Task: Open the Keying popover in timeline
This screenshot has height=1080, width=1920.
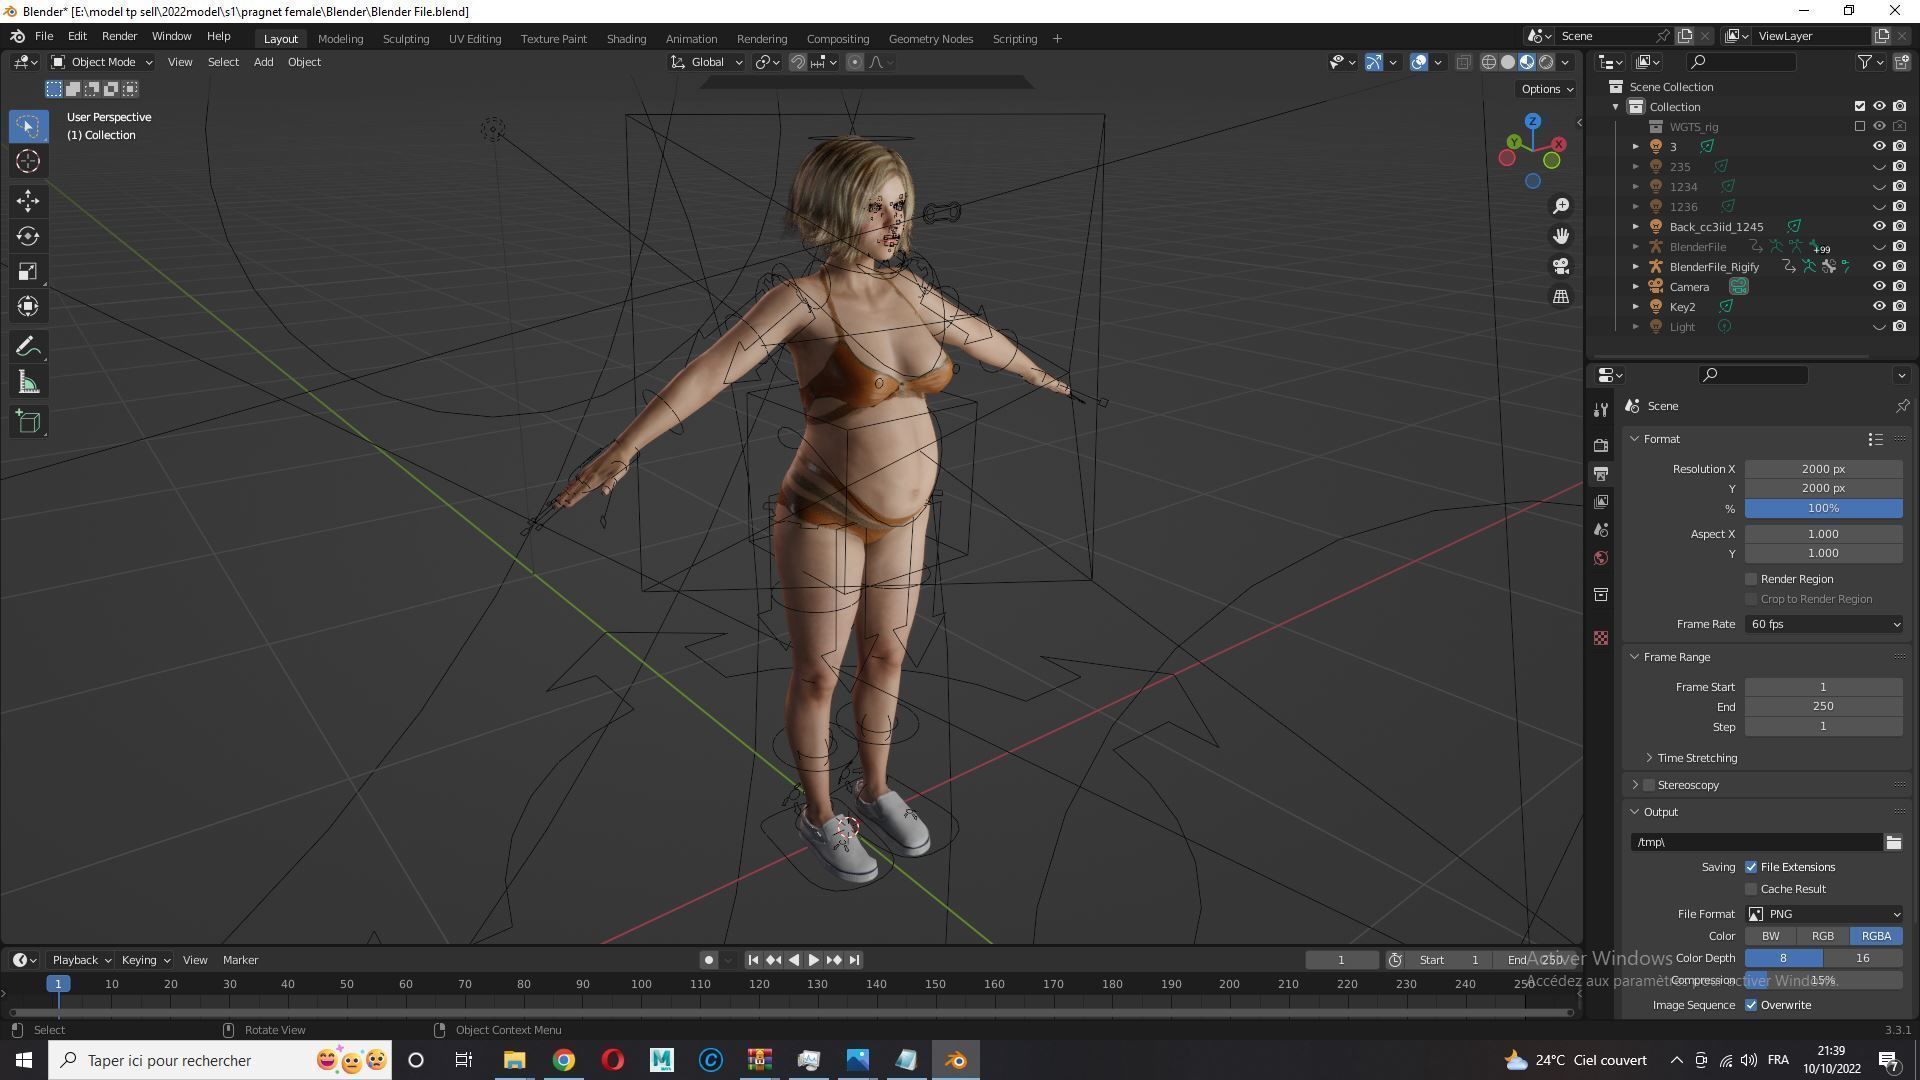Action: pyautogui.click(x=145, y=960)
